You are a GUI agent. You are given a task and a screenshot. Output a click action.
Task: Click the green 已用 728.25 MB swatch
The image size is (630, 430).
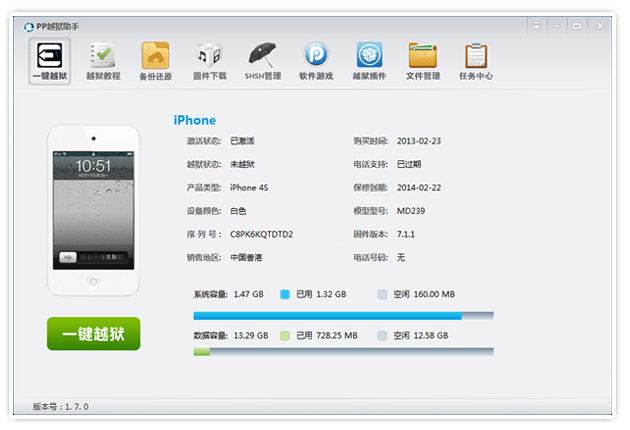click(285, 336)
